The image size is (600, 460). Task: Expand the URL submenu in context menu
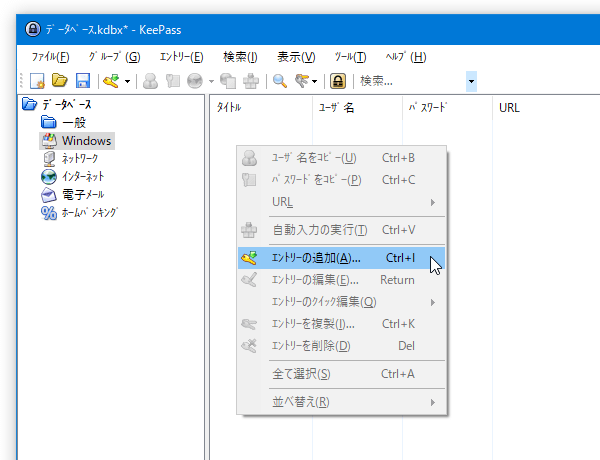(341, 202)
